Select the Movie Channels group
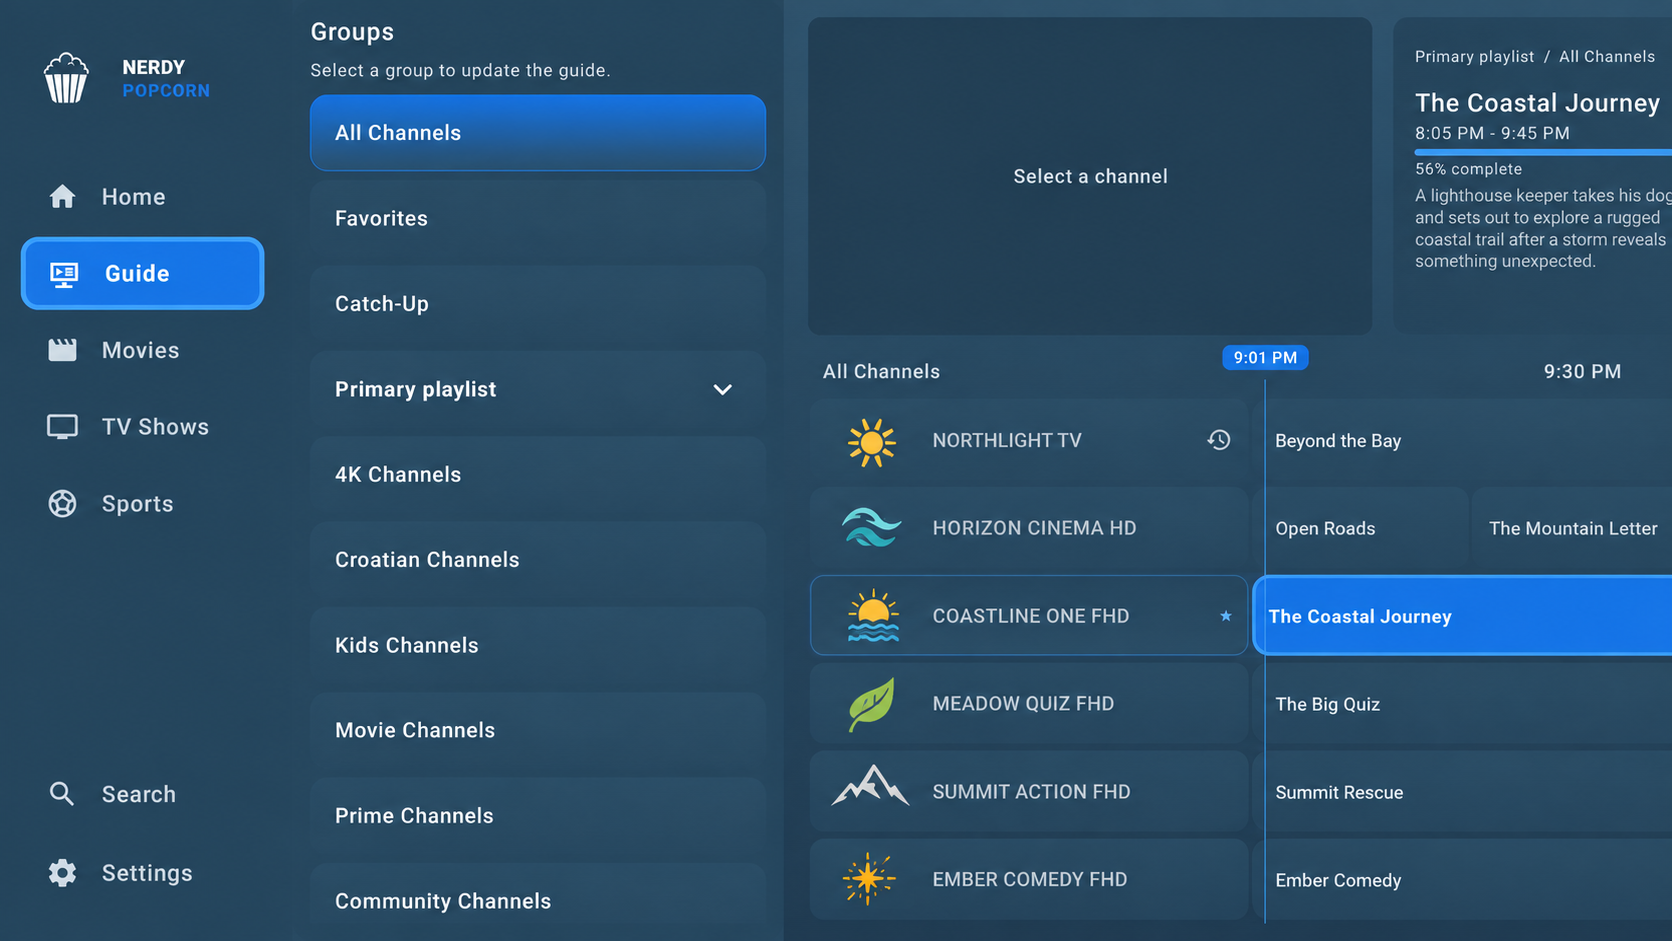Viewport: 1672px width, 941px height. point(538,730)
